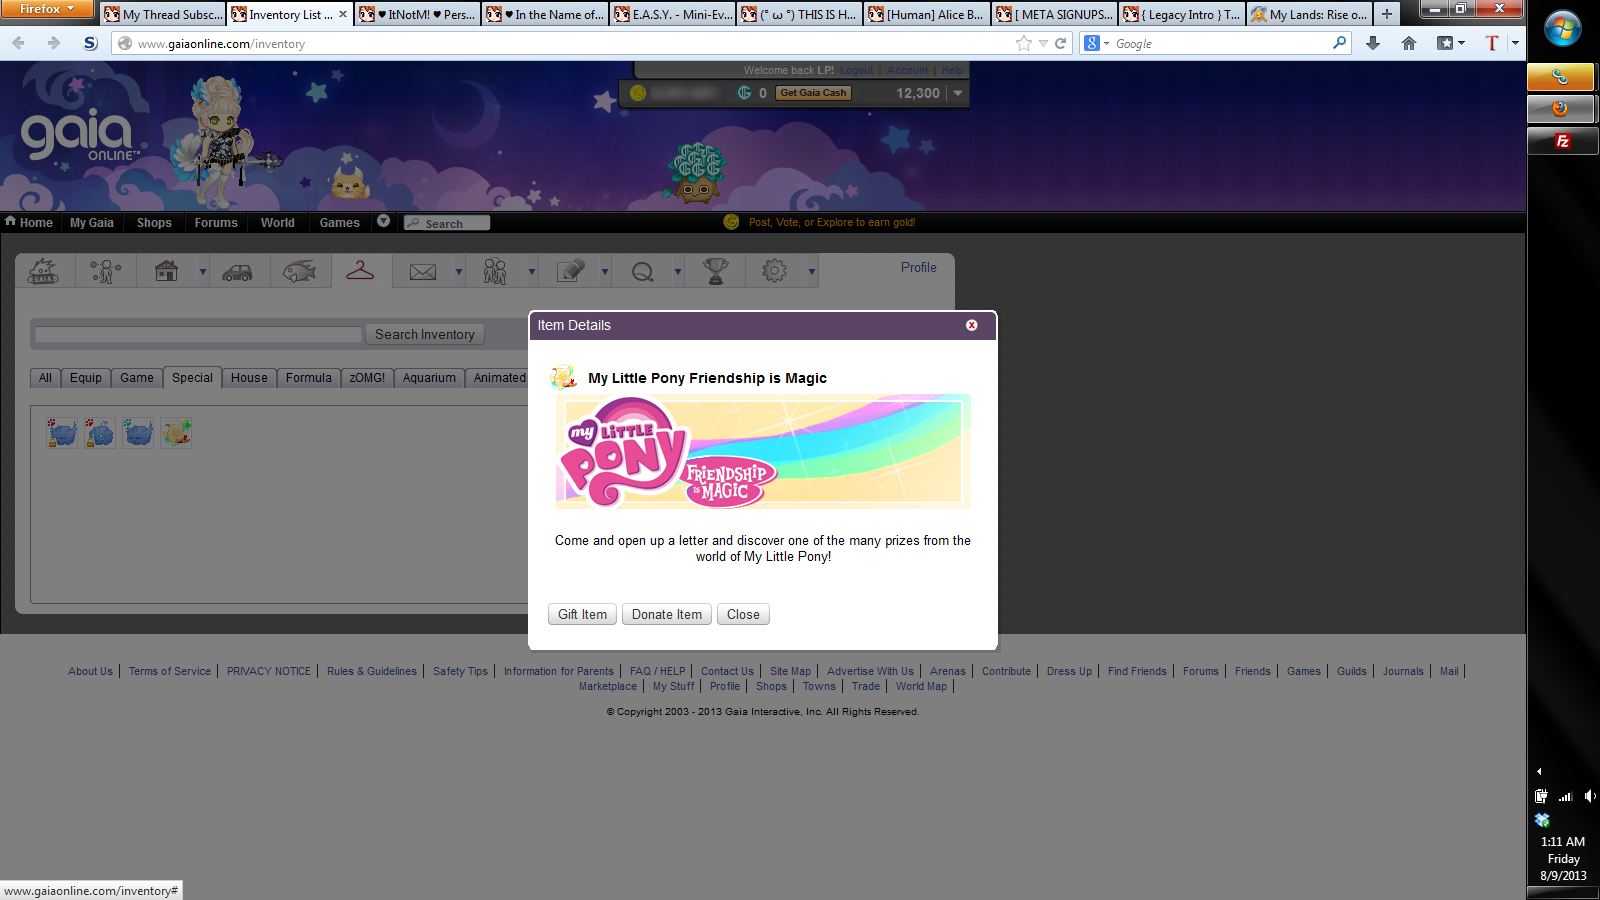Open the World navigation menu
The image size is (1600, 900).
pos(278,223)
